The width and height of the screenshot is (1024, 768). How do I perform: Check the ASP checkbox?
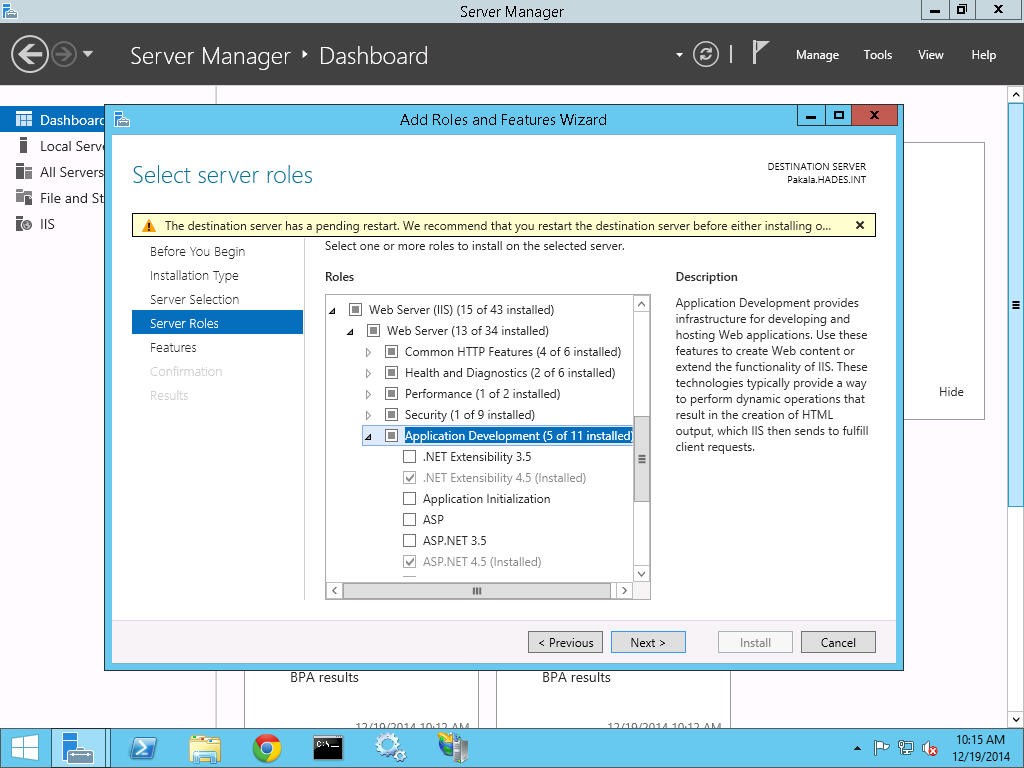409,519
